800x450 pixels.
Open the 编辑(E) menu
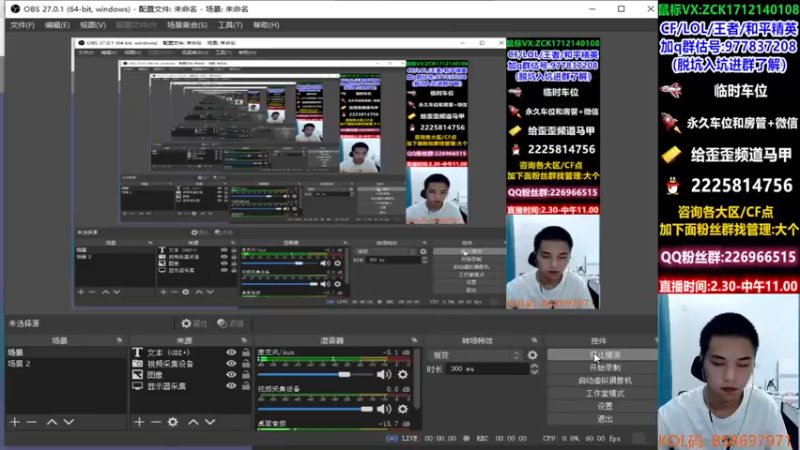[57, 25]
